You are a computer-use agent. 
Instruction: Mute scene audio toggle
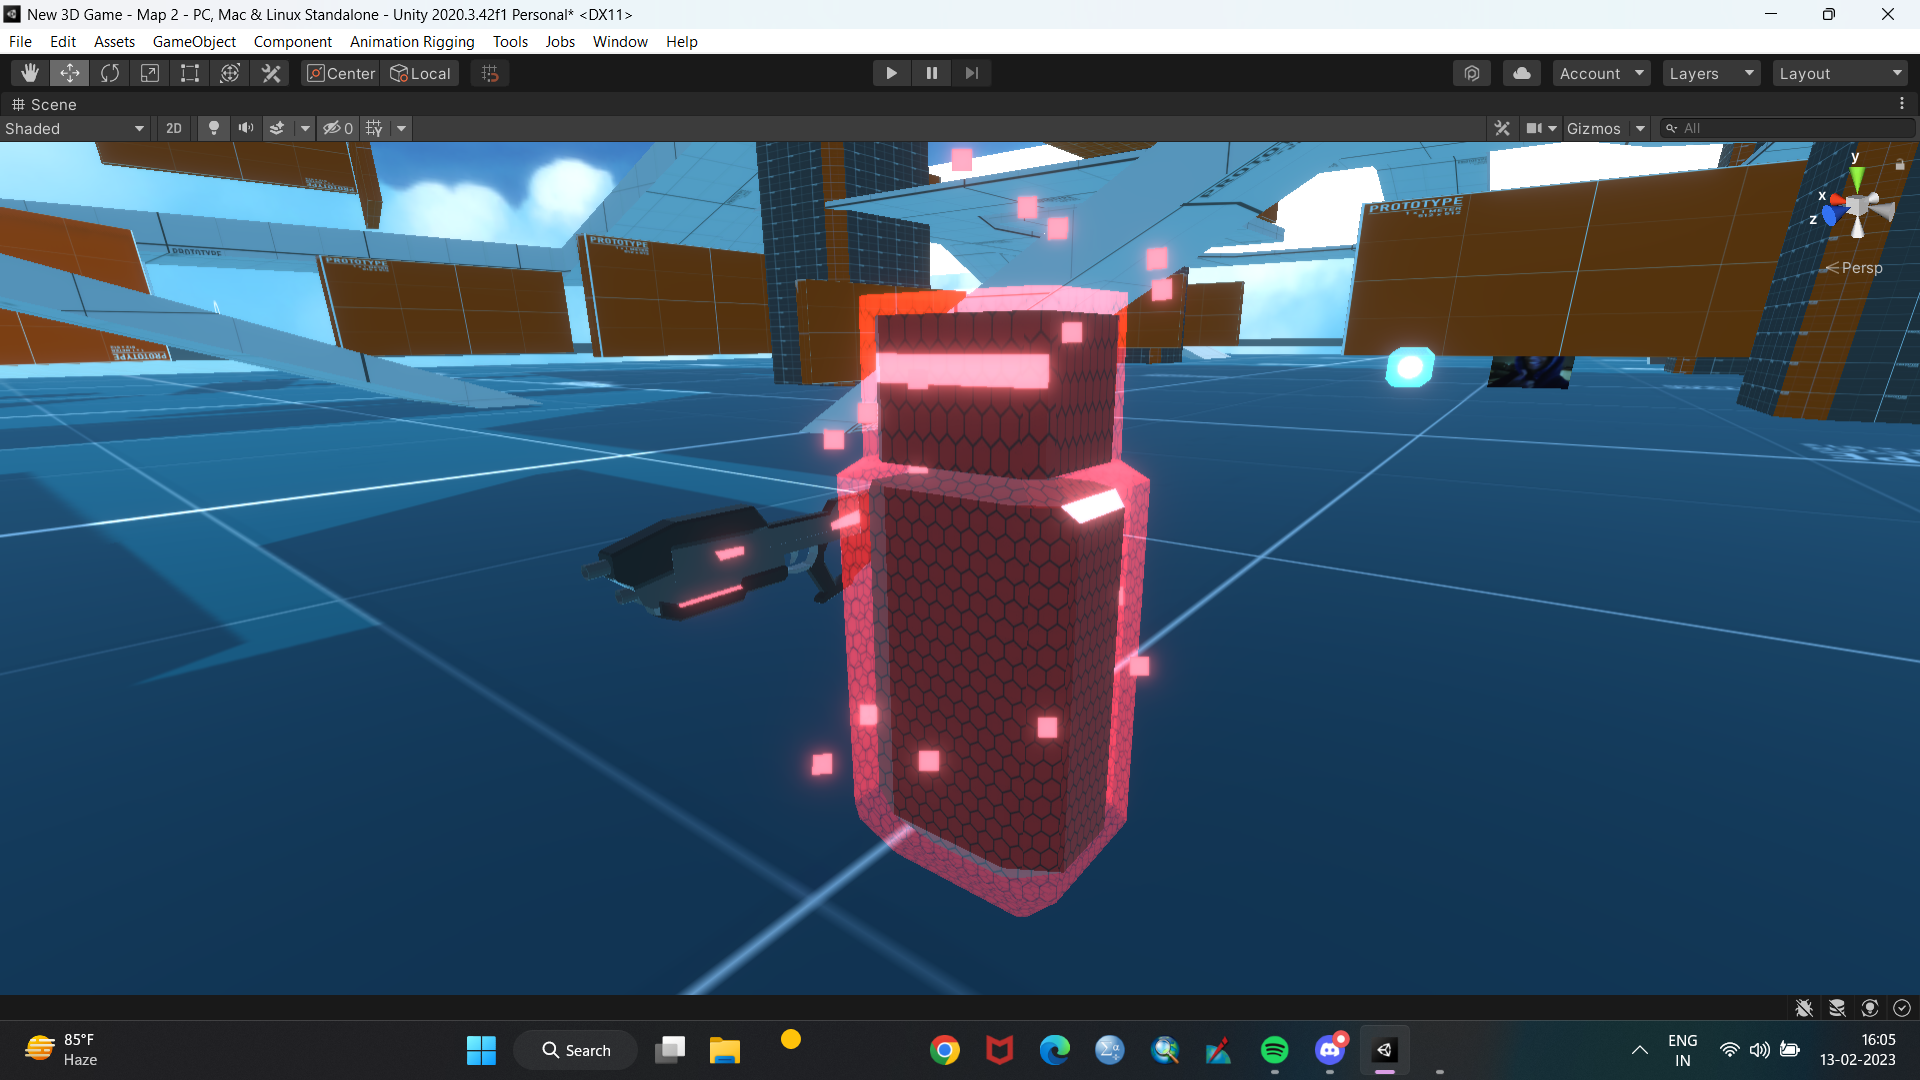245,128
